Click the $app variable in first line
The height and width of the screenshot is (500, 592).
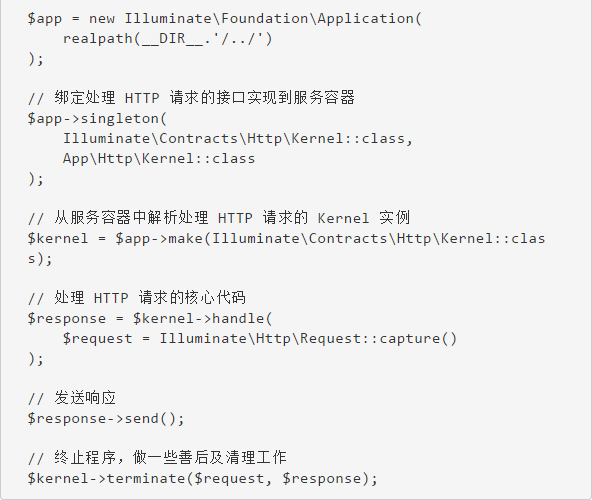(45, 19)
